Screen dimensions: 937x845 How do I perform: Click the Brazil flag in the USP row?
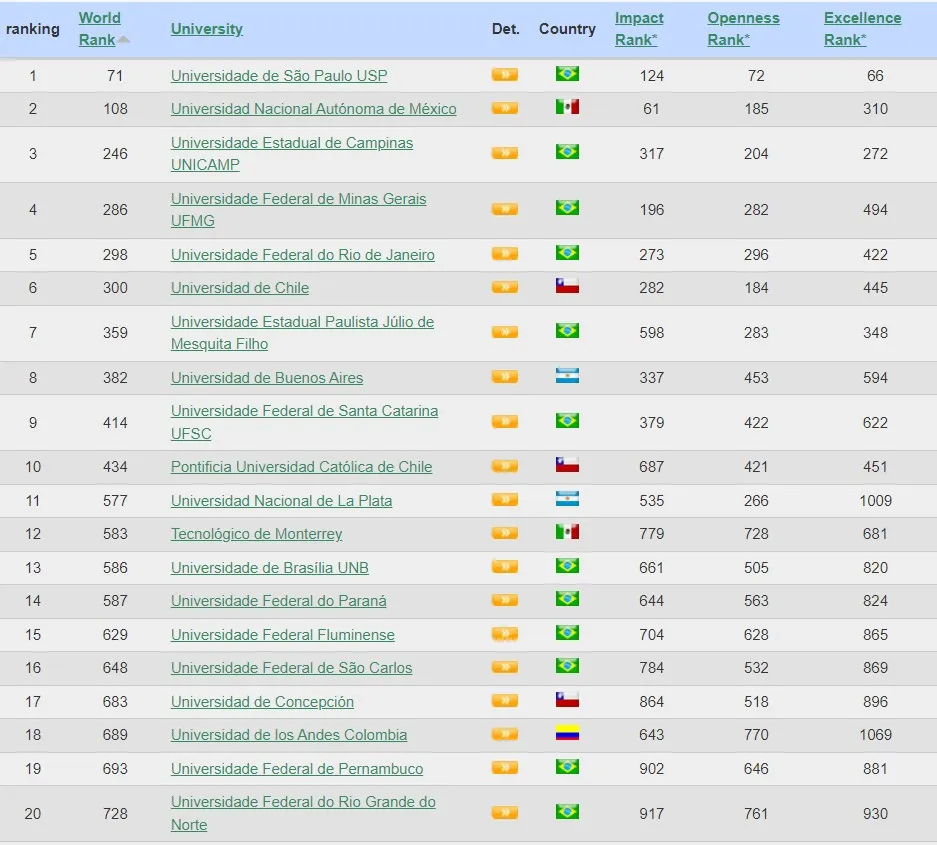(567, 74)
